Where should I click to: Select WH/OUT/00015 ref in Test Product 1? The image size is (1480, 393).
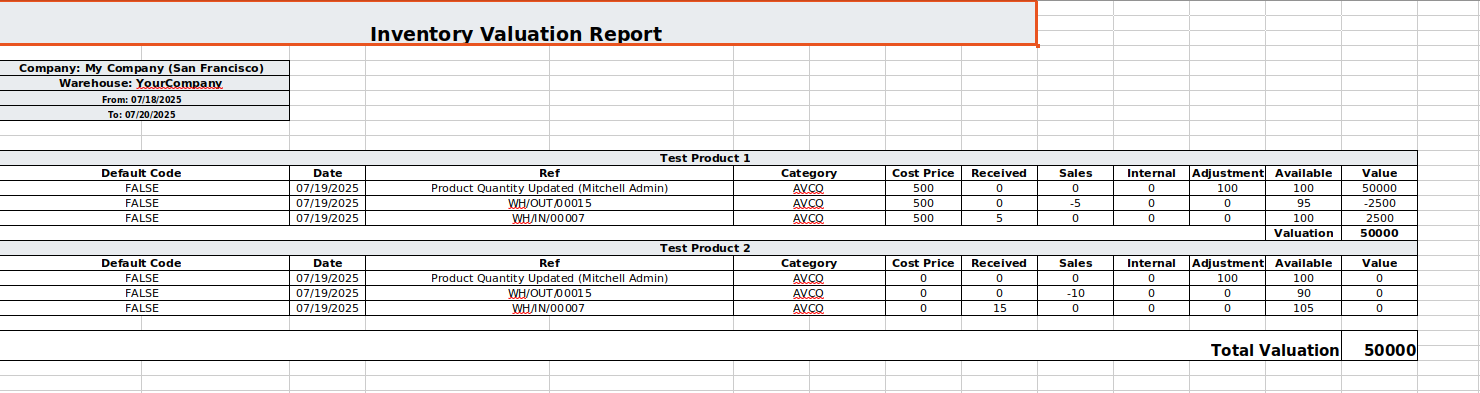click(x=550, y=203)
